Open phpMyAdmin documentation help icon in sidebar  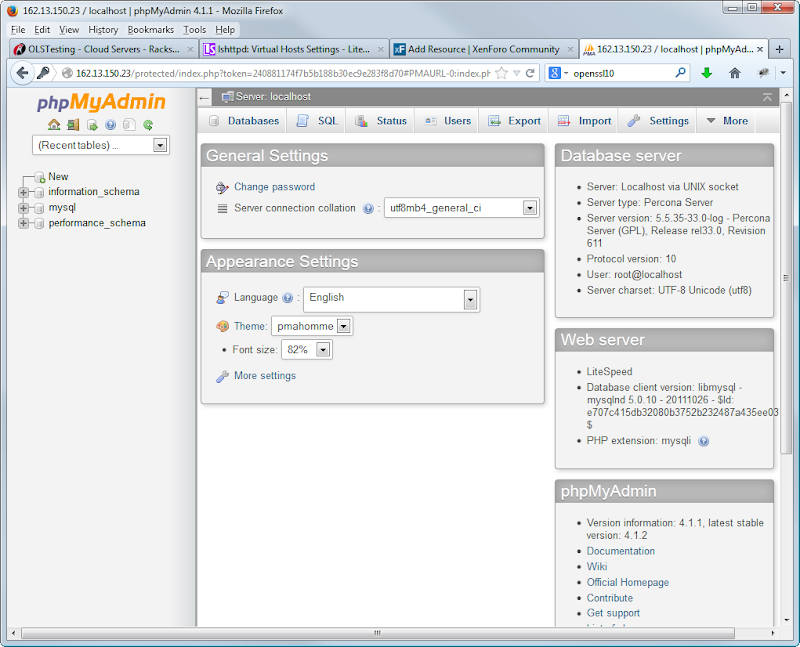click(x=110, y=125)
